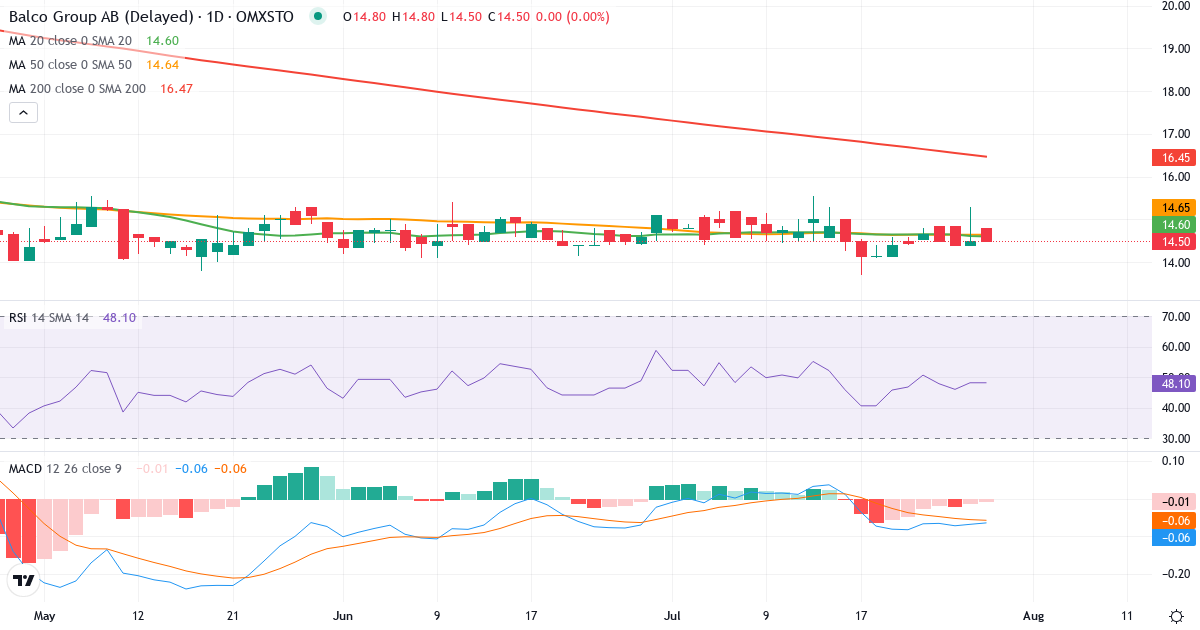Click the 20.00 price scale value

tap(1175, 6)
